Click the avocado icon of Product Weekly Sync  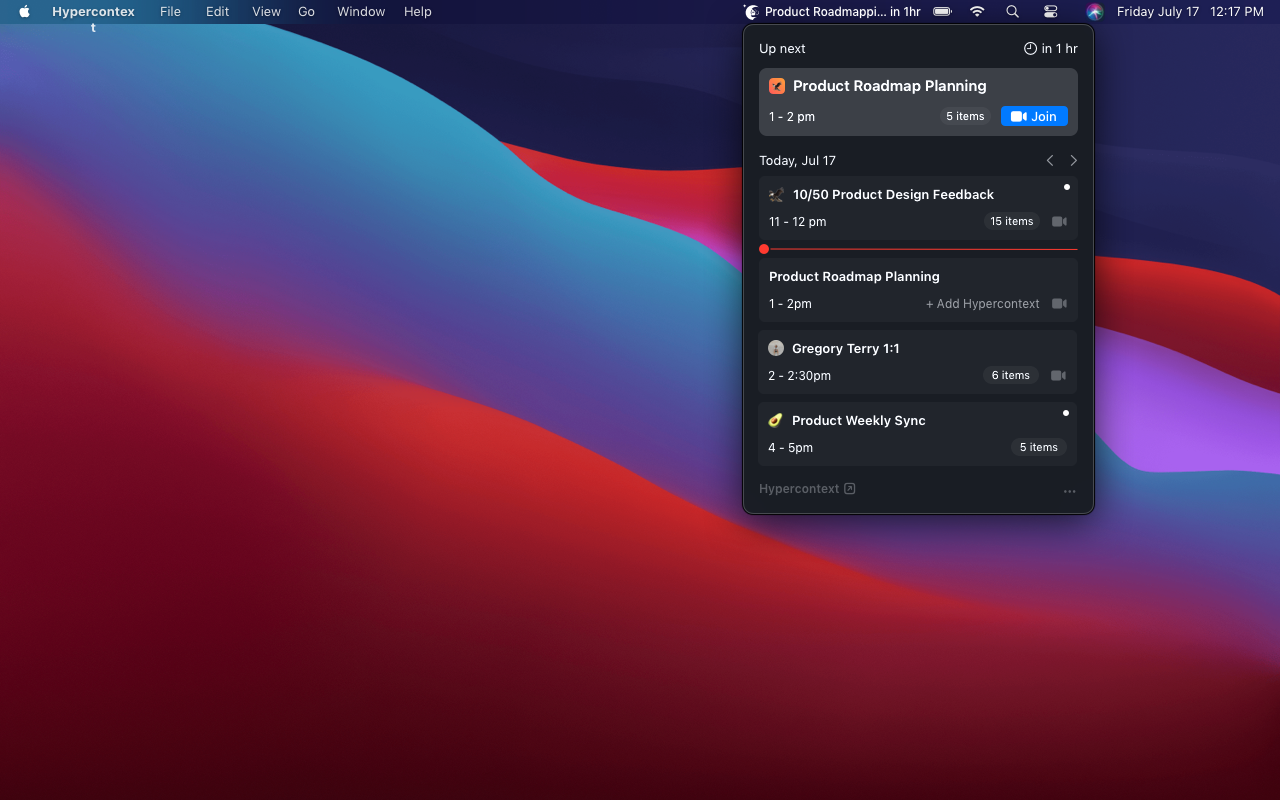(775, 420)
